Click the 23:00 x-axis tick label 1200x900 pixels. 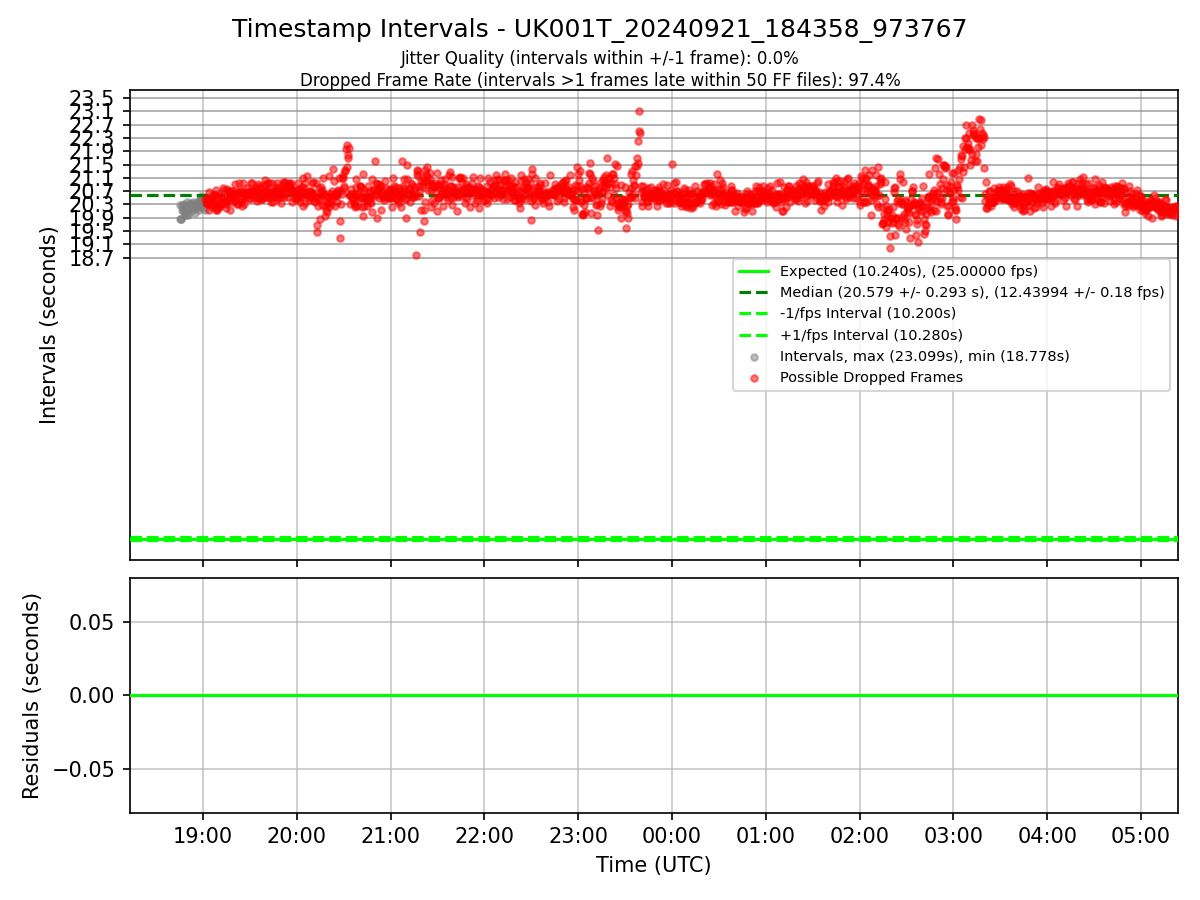pos(578,834)
